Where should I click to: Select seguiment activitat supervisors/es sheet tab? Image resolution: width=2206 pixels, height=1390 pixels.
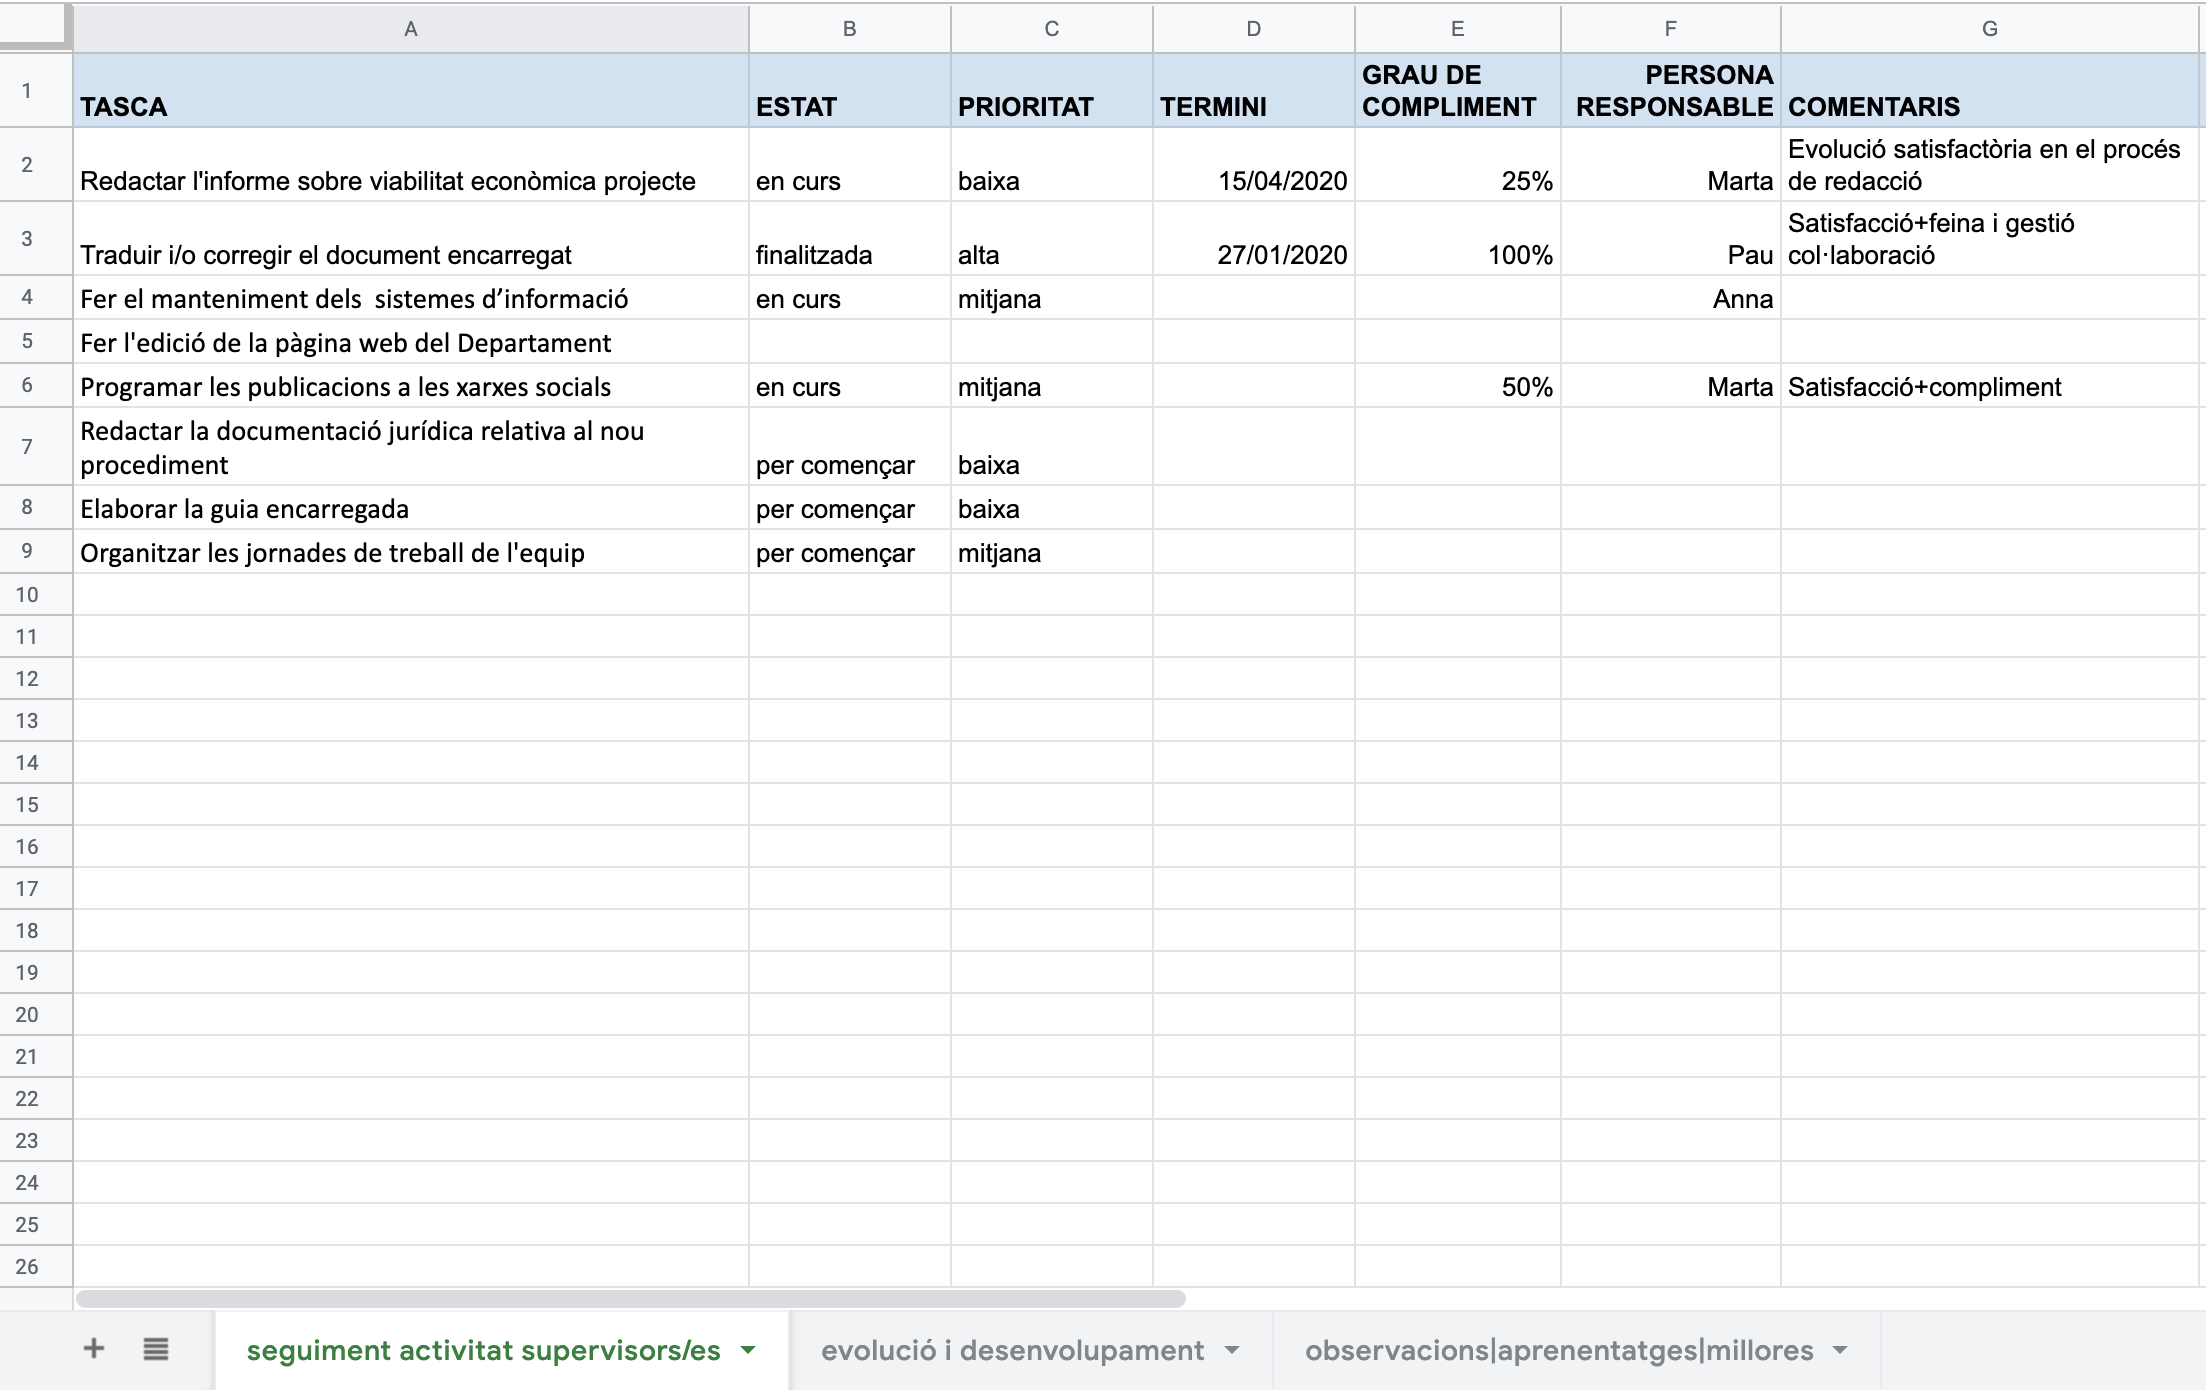pos(483,1350)
